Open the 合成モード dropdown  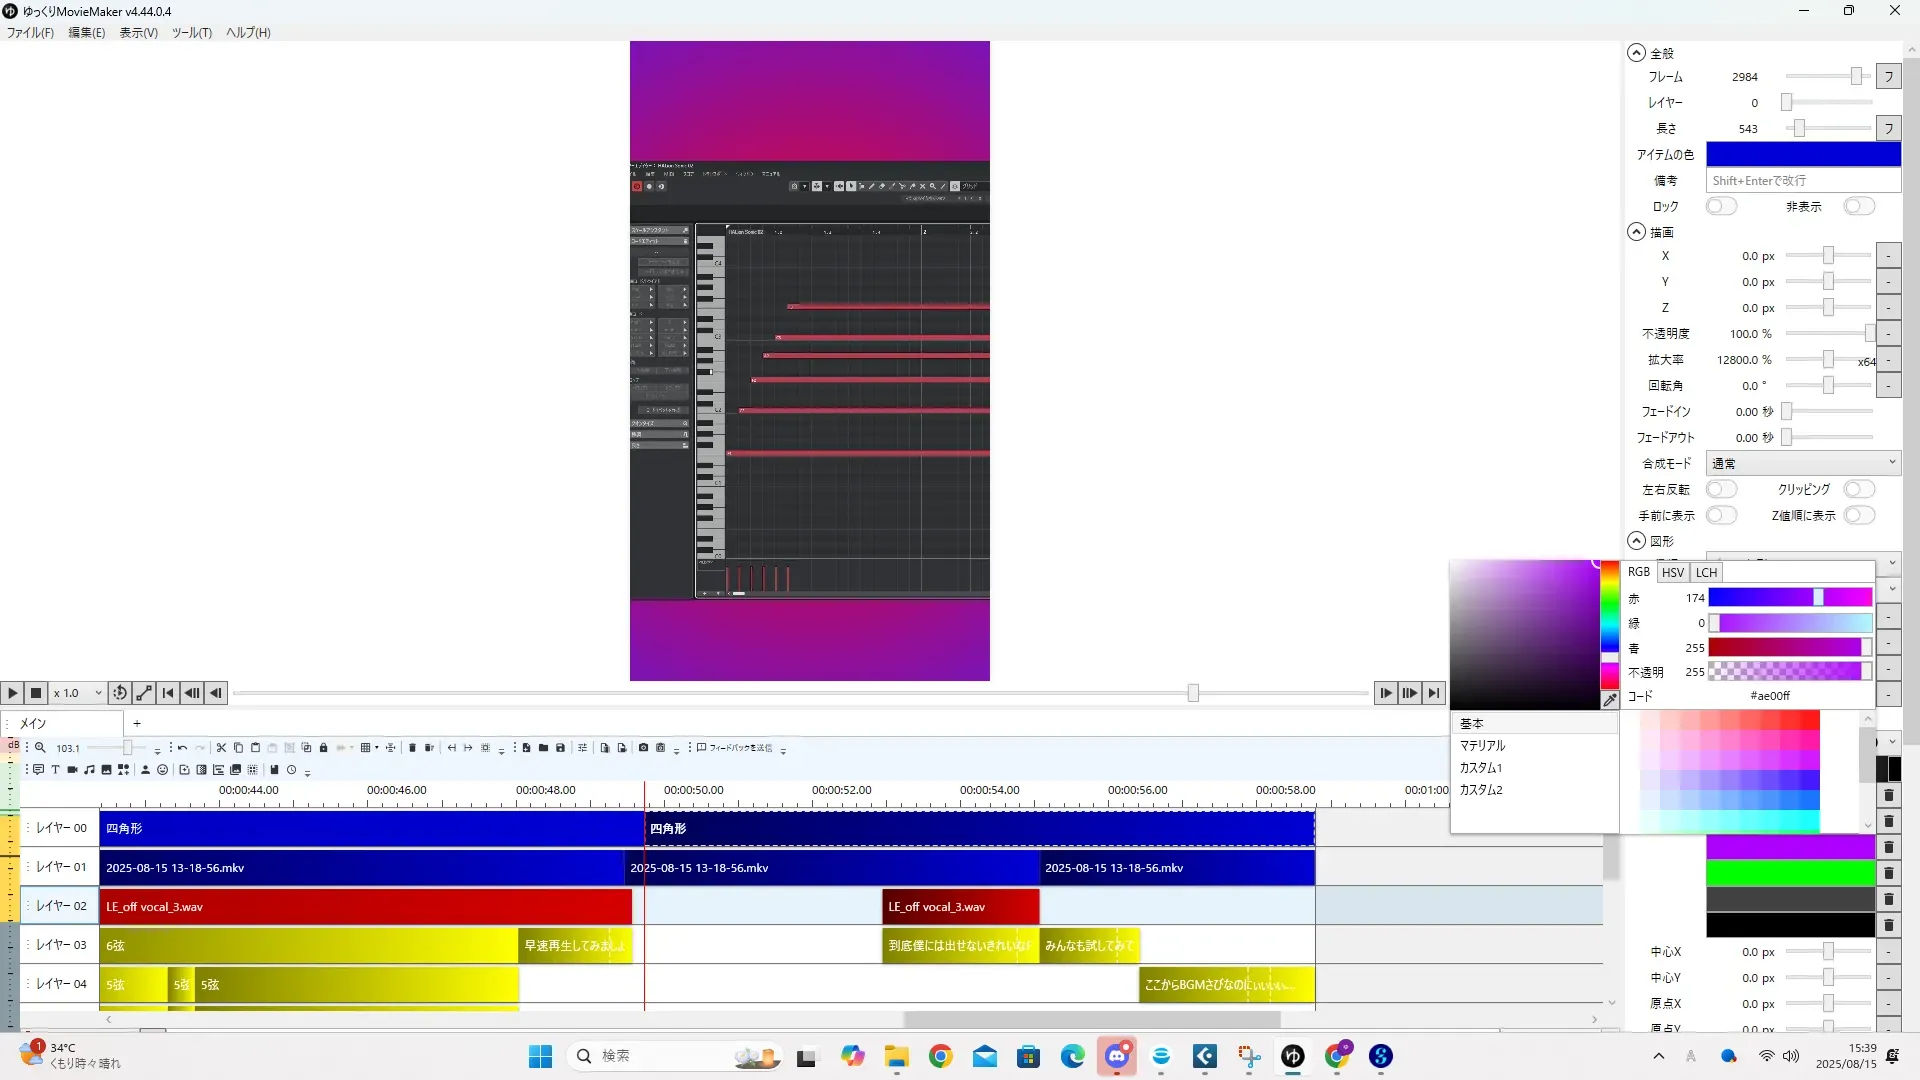1802,463
